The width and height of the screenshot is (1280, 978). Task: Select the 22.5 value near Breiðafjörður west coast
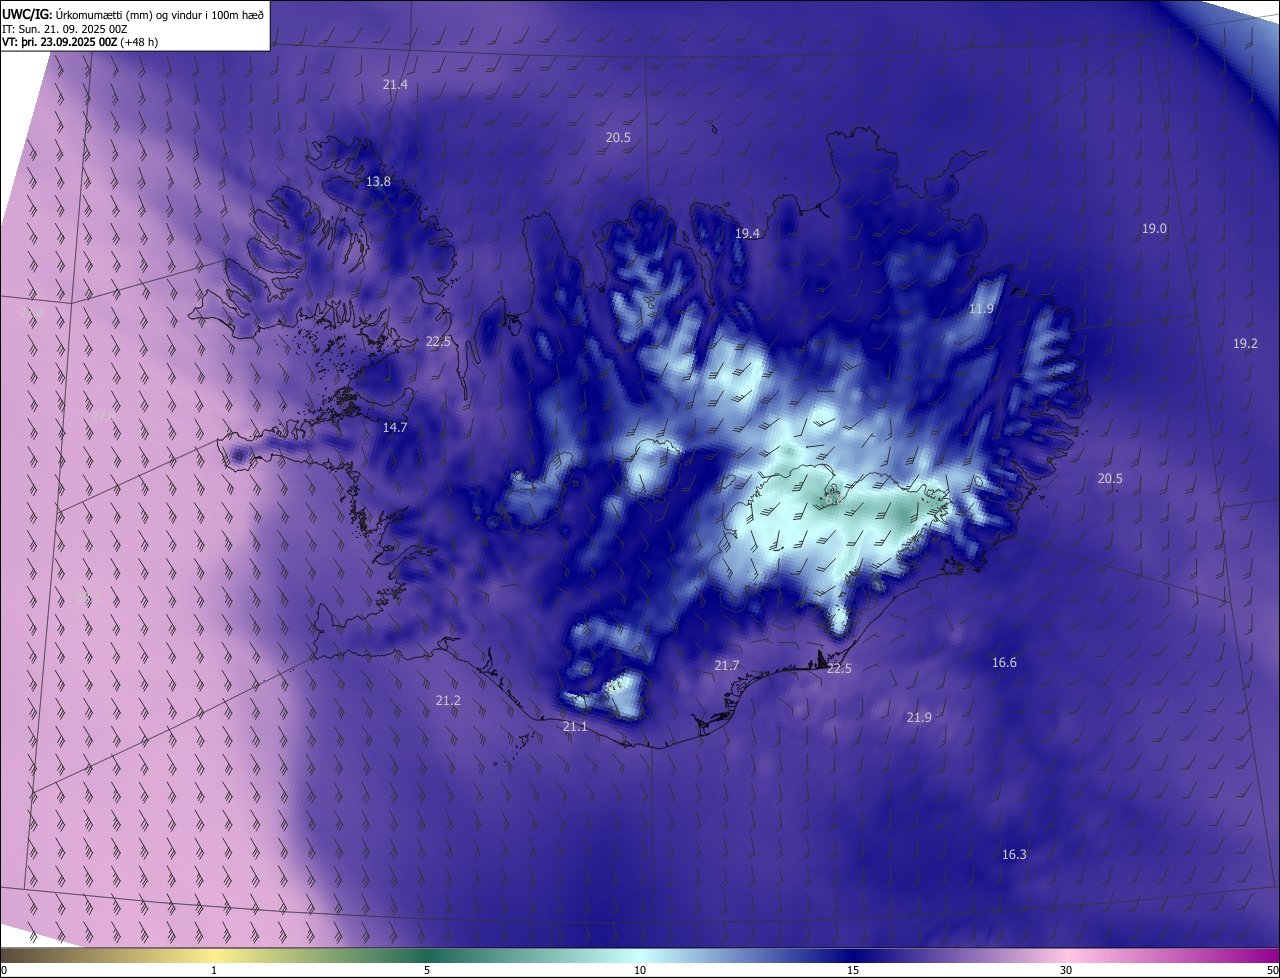(438, 342)
